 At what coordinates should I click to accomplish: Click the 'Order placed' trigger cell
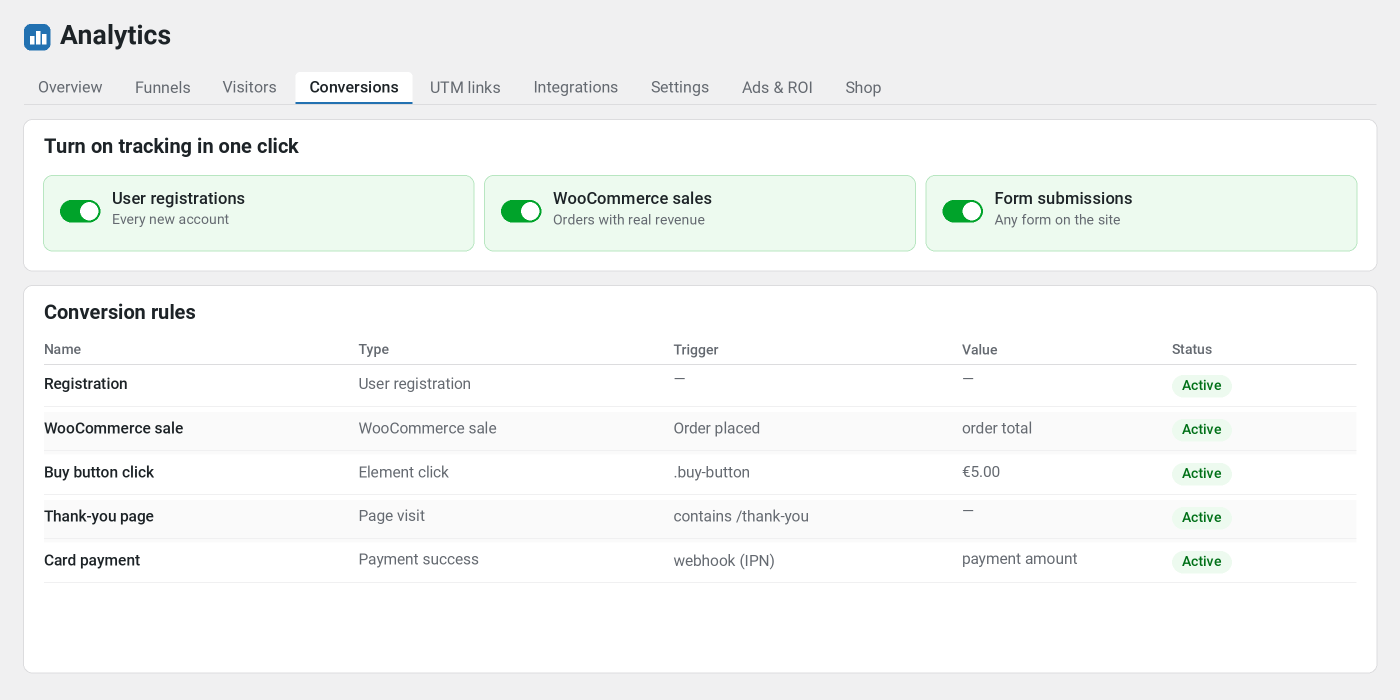[717, 428]
